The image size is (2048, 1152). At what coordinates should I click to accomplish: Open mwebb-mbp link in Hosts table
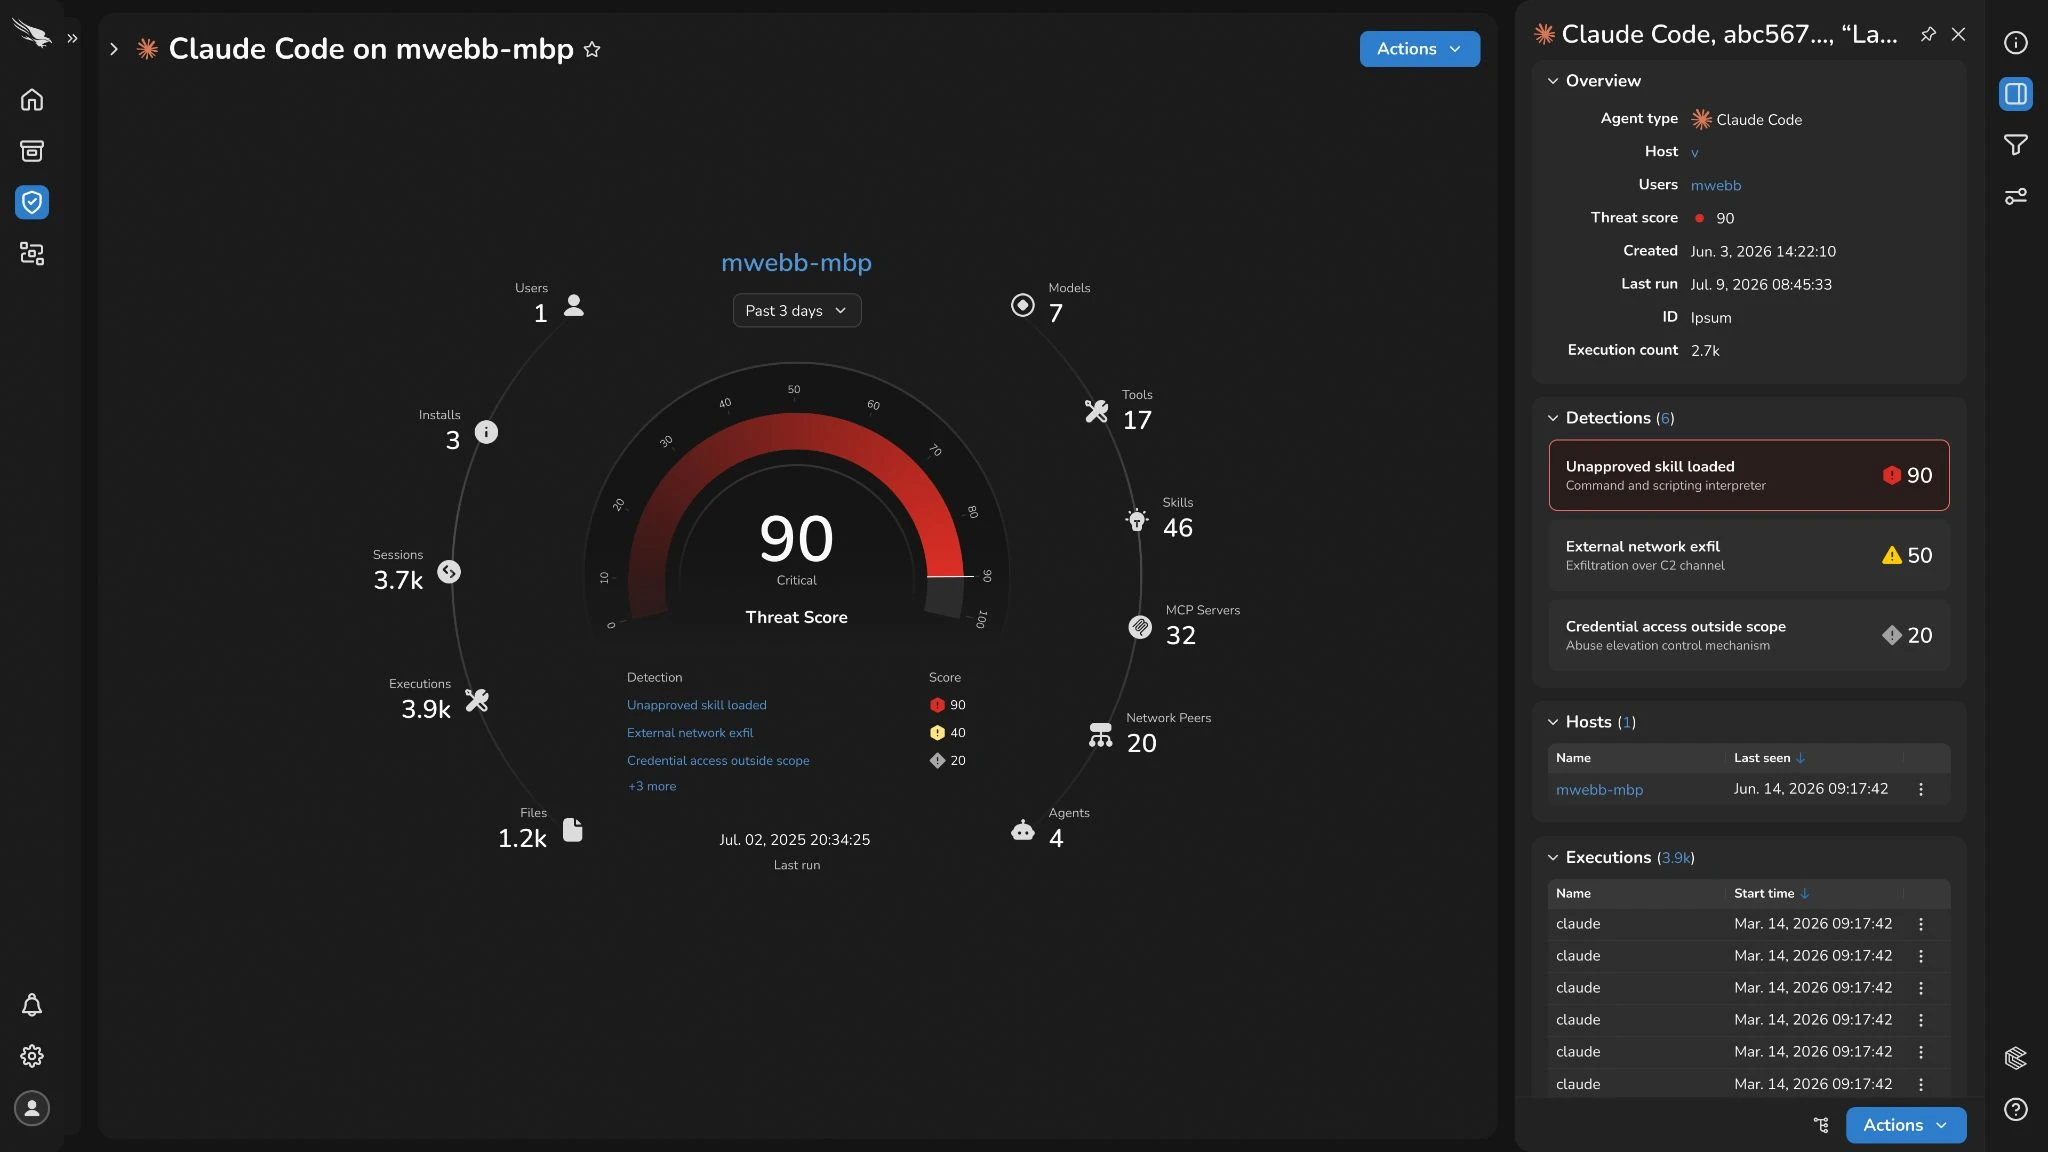pos(1599,790)
